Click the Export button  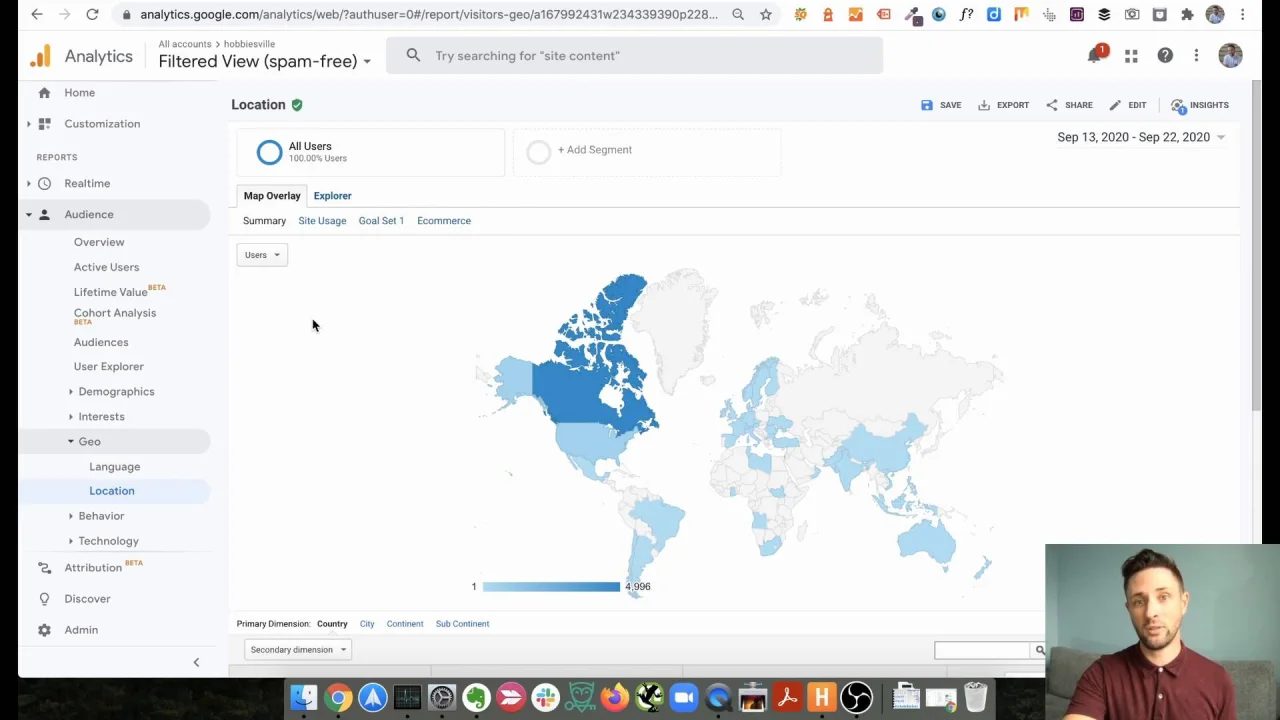(1003, 105)
